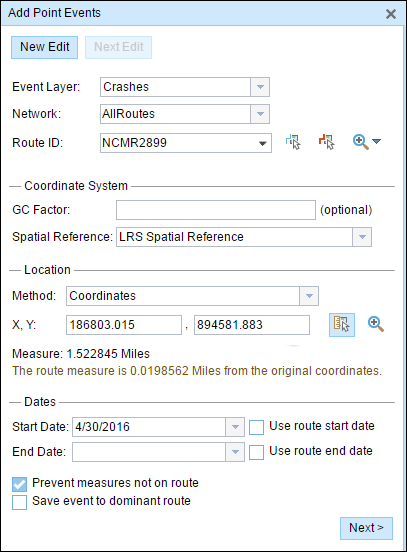Click the Location section heading

point(47,270)
